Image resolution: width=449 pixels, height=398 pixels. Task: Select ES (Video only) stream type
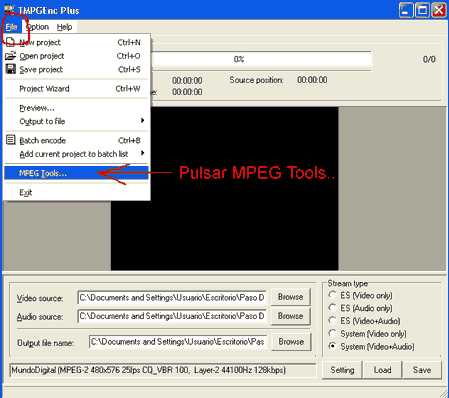pos(361,295)
